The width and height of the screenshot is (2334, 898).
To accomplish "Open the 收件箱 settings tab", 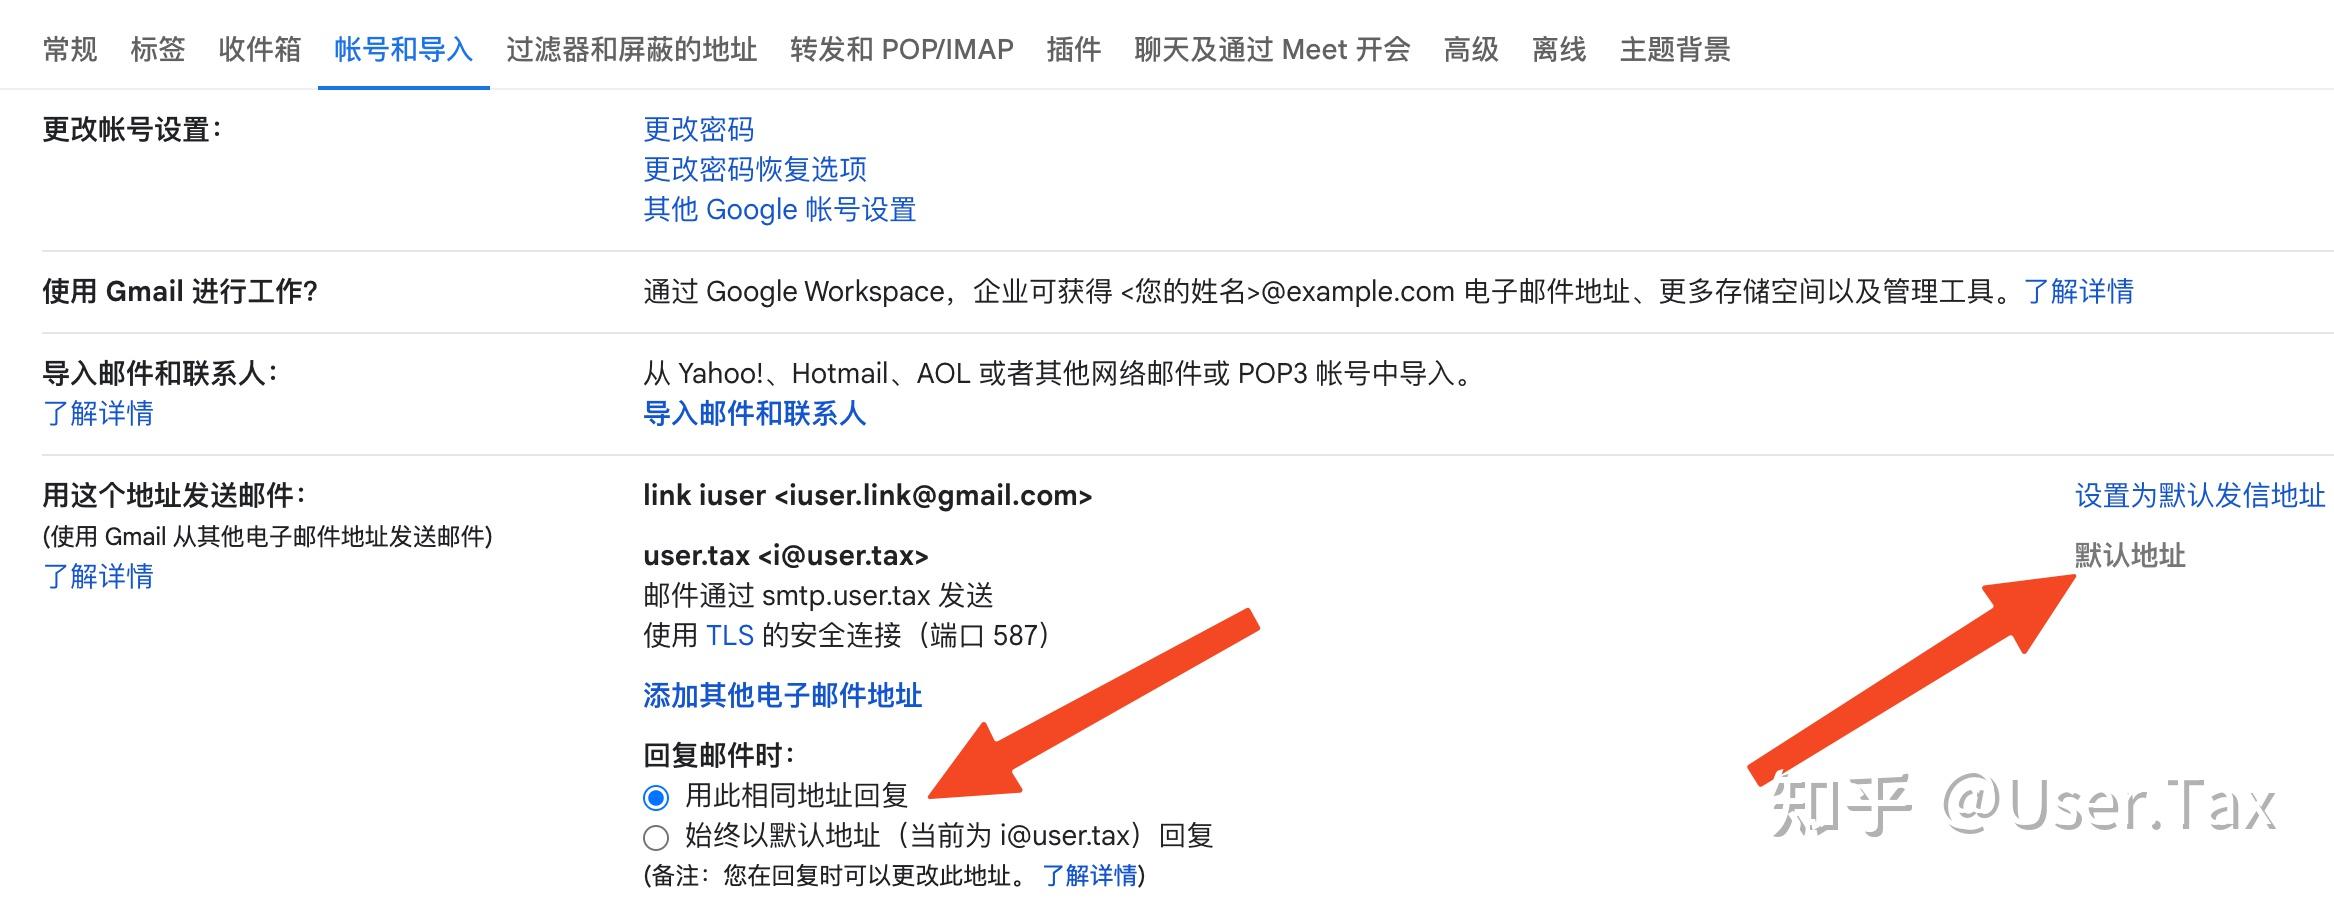I will 260,49.
